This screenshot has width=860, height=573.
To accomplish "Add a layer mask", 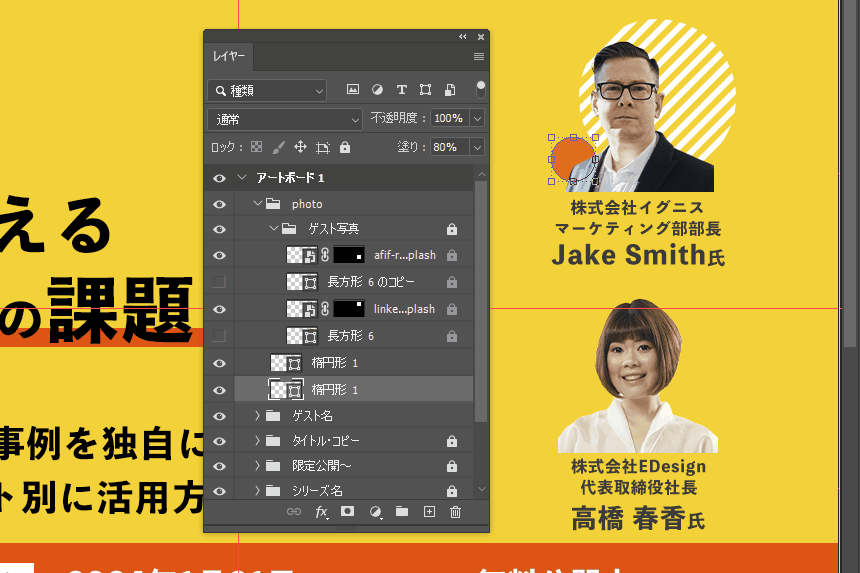I will coord(347,511).
